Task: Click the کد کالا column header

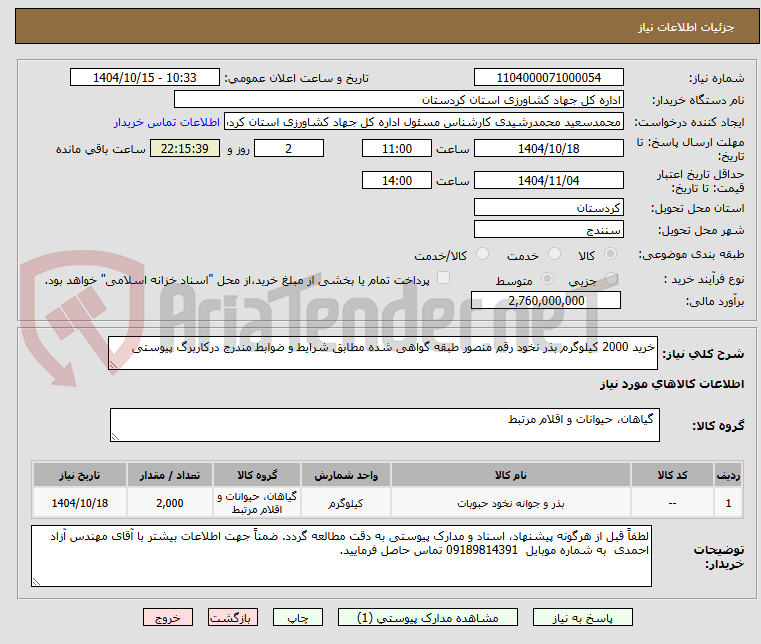Action: 672,475
